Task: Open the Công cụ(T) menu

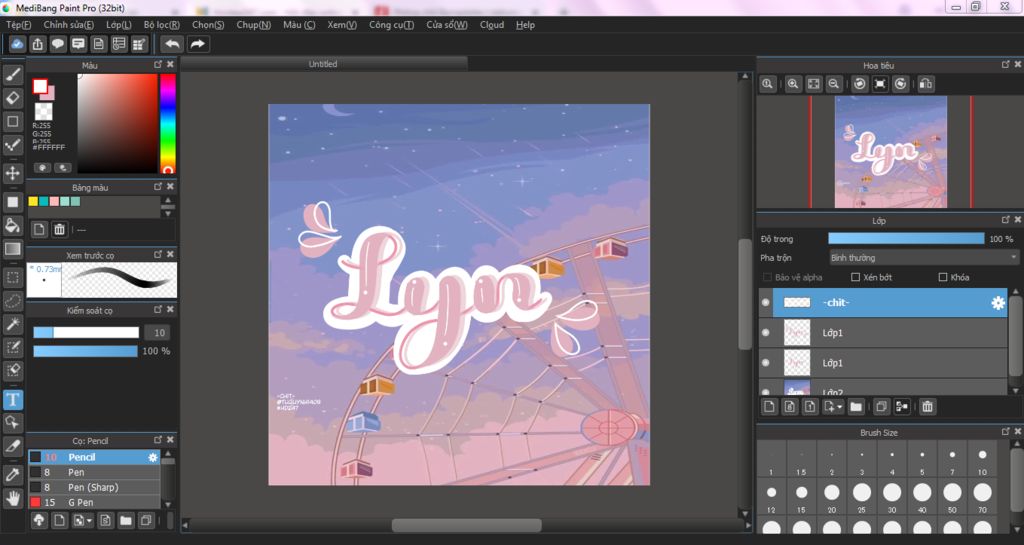Action: coord(391,25)
